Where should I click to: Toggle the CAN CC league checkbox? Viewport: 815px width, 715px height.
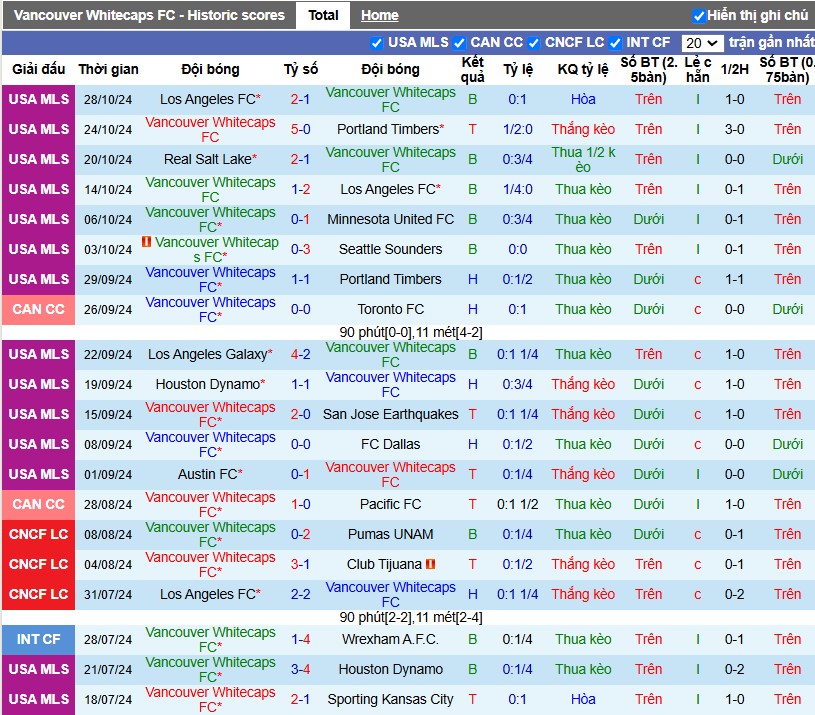(x=459, y=43)
